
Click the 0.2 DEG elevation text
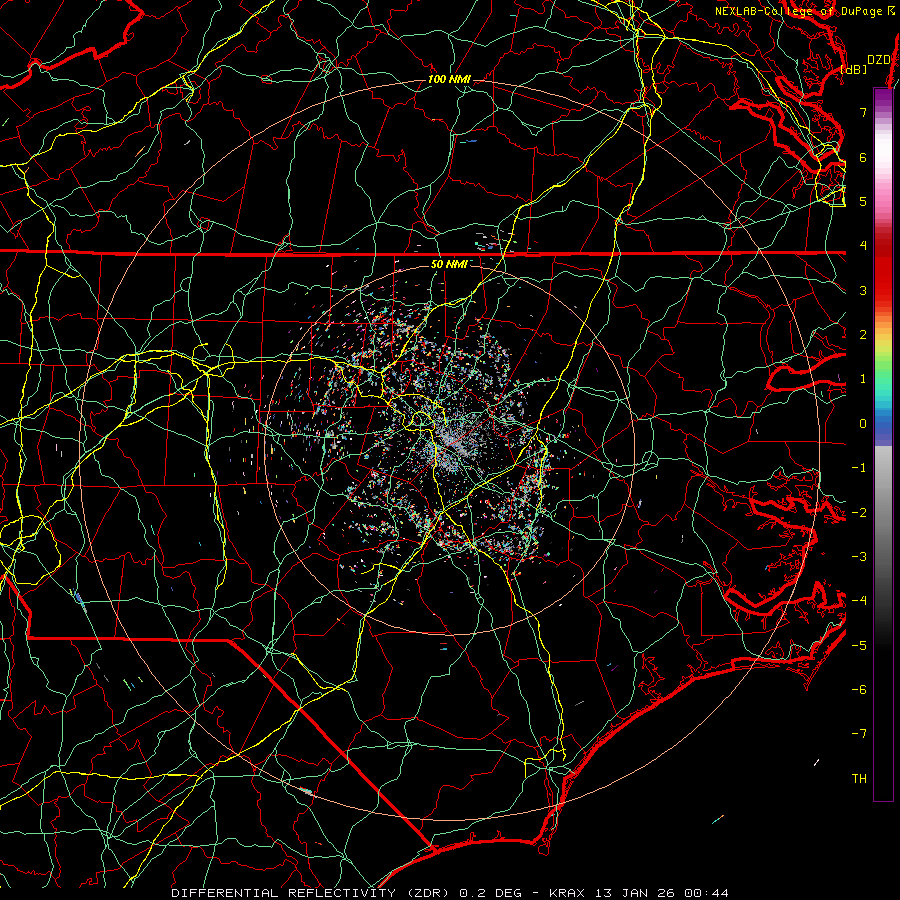tap(490, 893)
